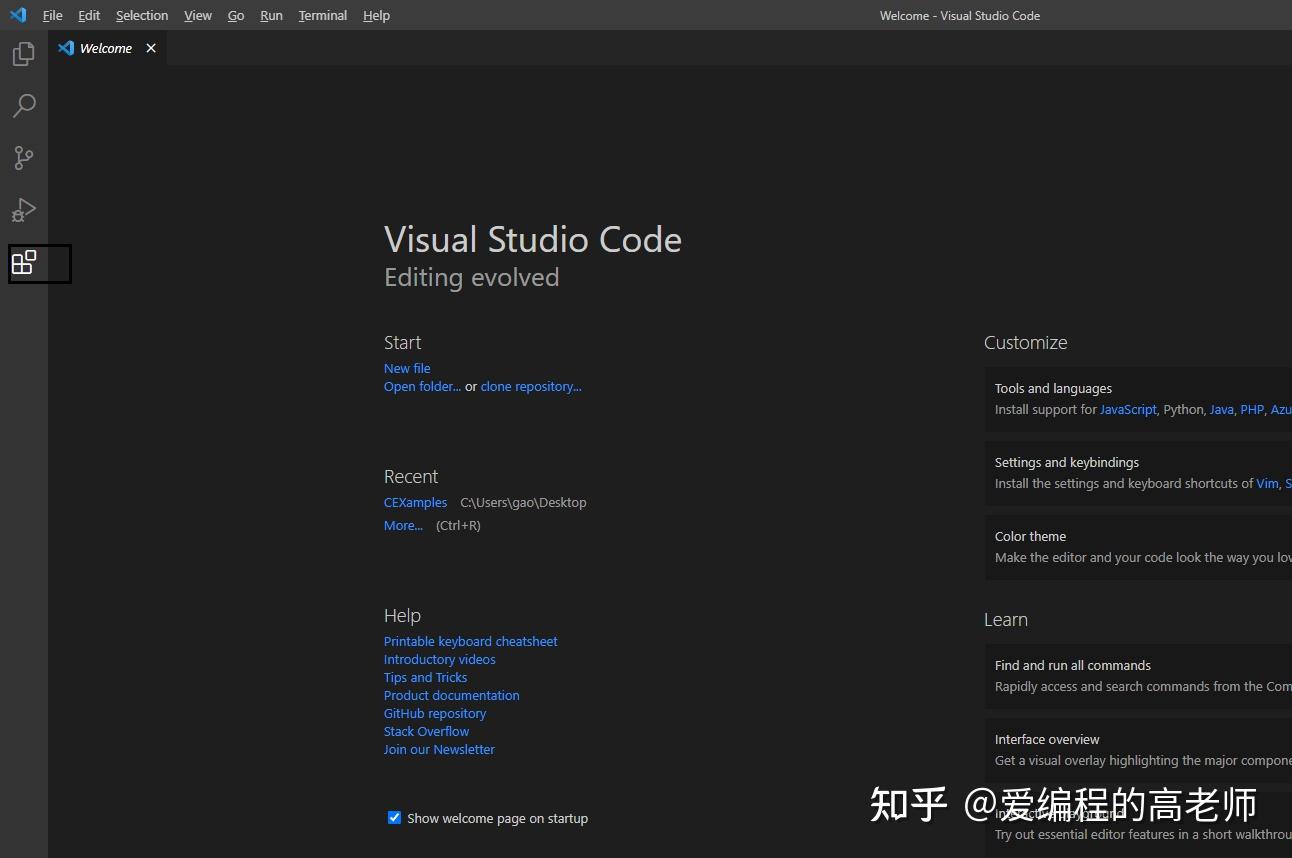The image size is (1292, 858).
Task: Install support for JavaScript link
Action: [1128, 409]
